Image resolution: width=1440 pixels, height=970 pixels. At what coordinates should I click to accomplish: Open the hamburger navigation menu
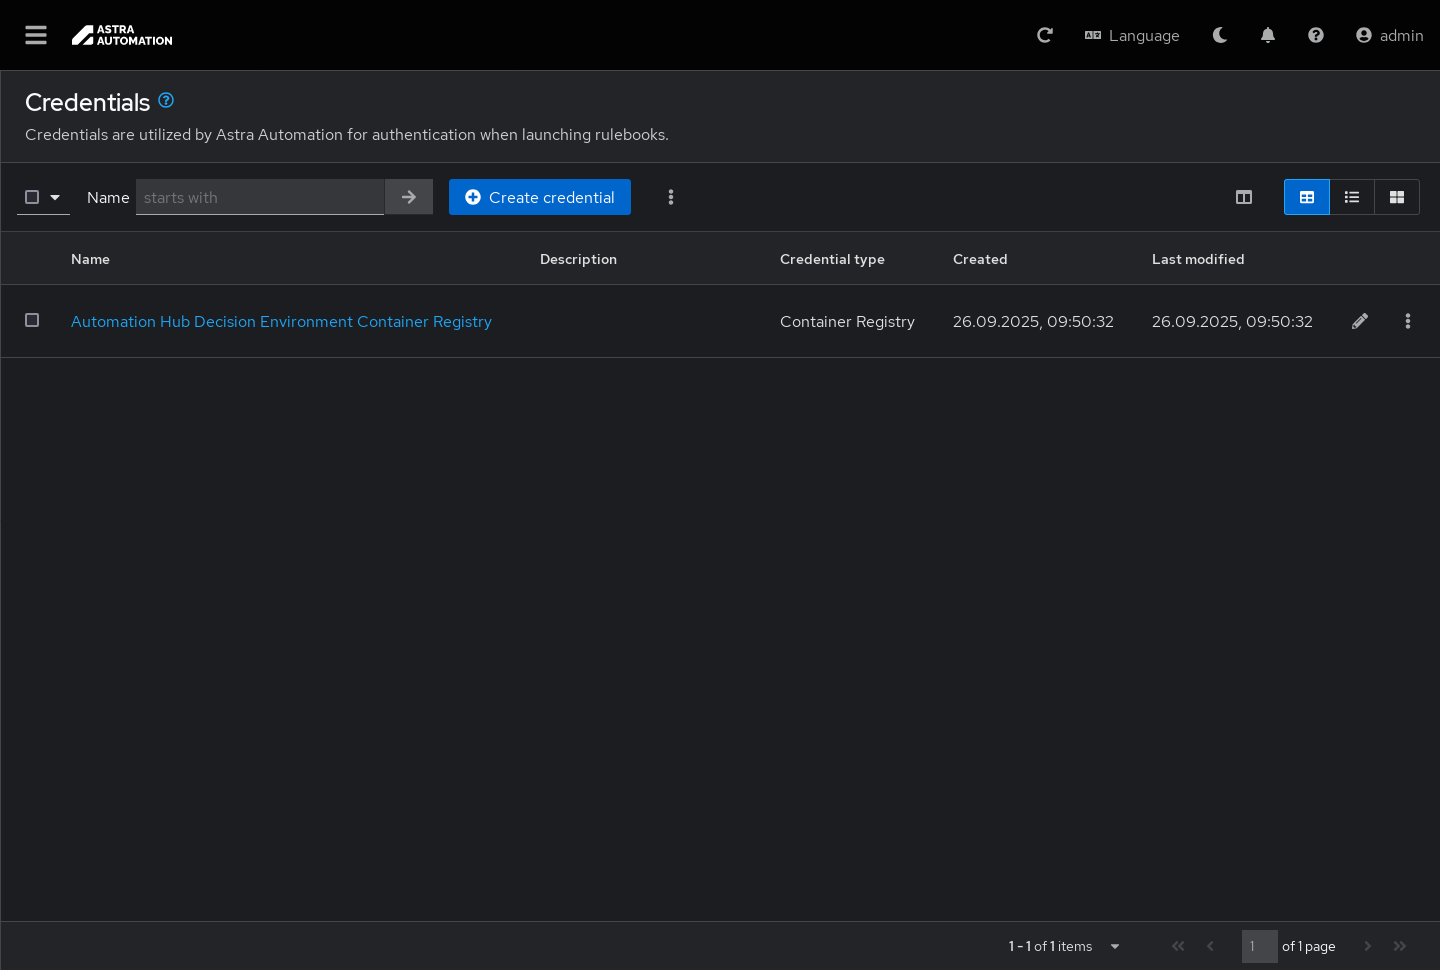coord(36,35)
